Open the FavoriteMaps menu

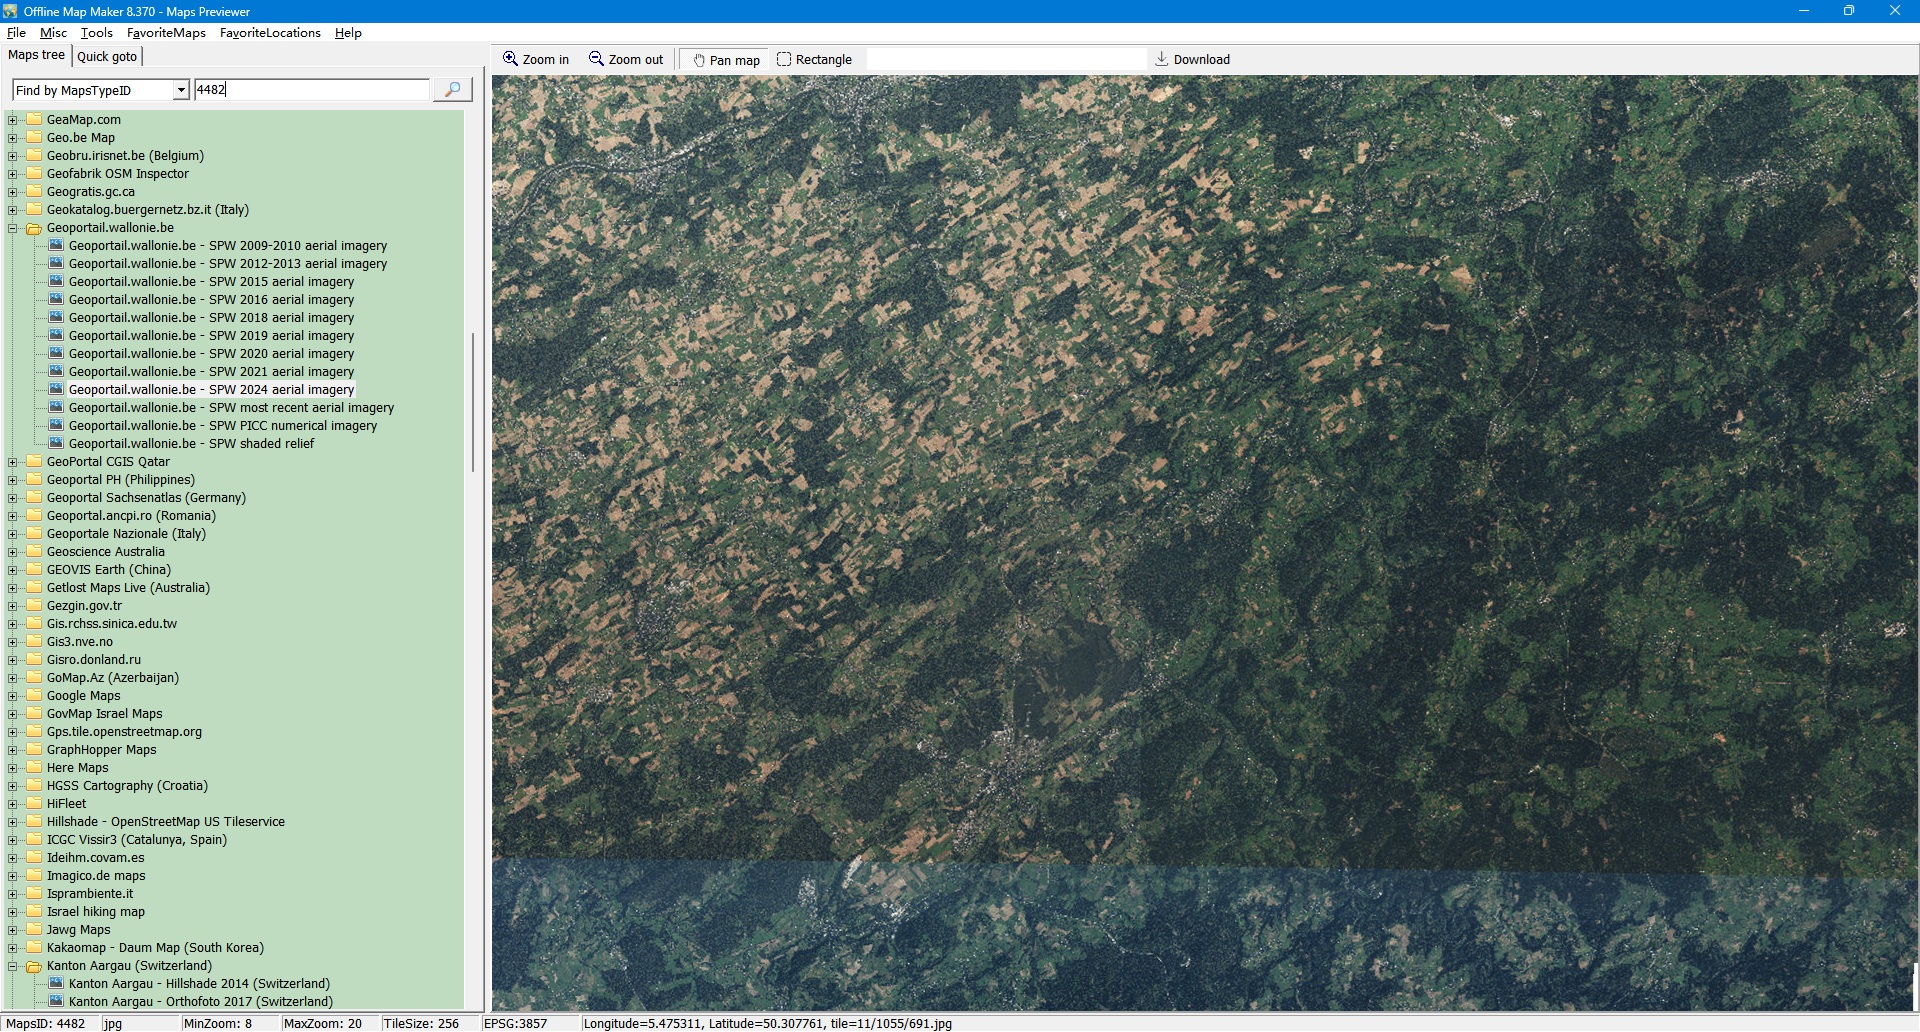[x=166, y=33]
